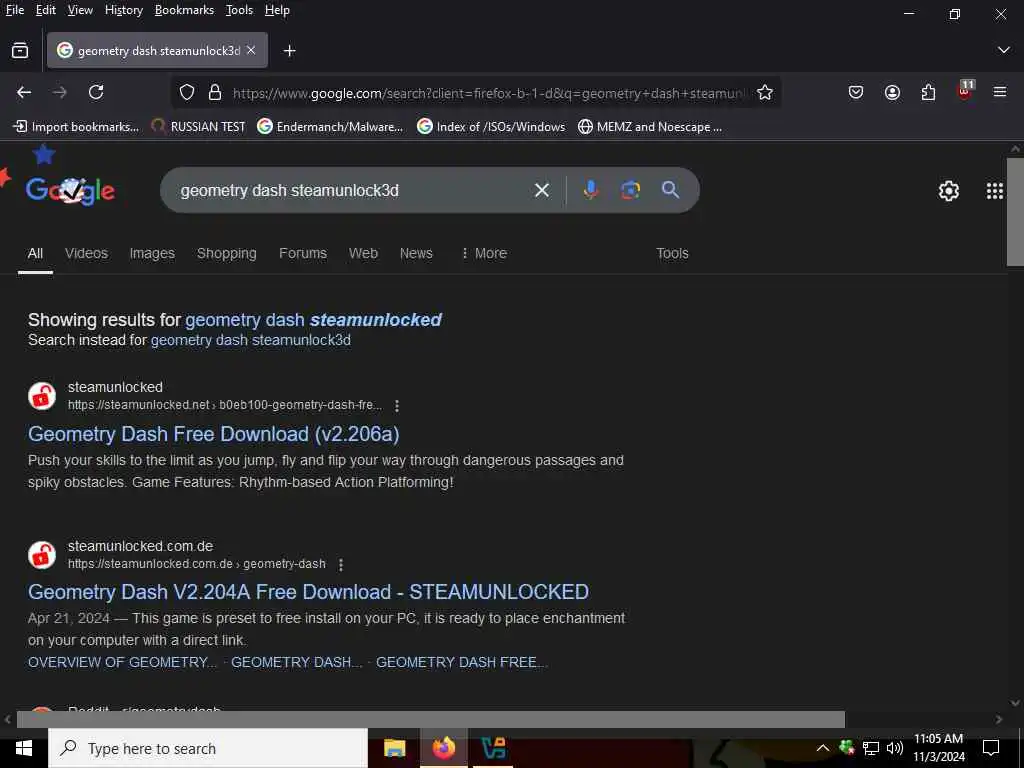The height and width of the screenshot is (768, 1024).
Task: Open the Windows Start menu
Action: pyautogui.click(x=24, y=748)
